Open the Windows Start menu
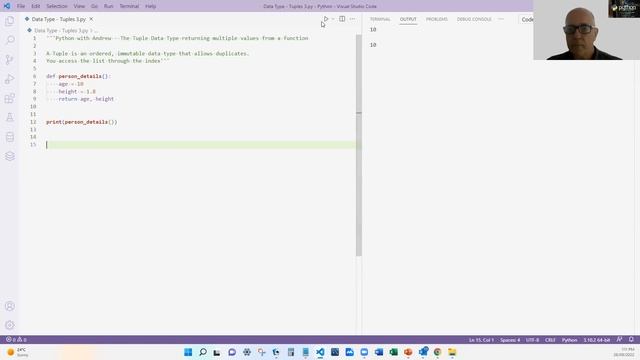Screen dimensions: 640x360 188,352
